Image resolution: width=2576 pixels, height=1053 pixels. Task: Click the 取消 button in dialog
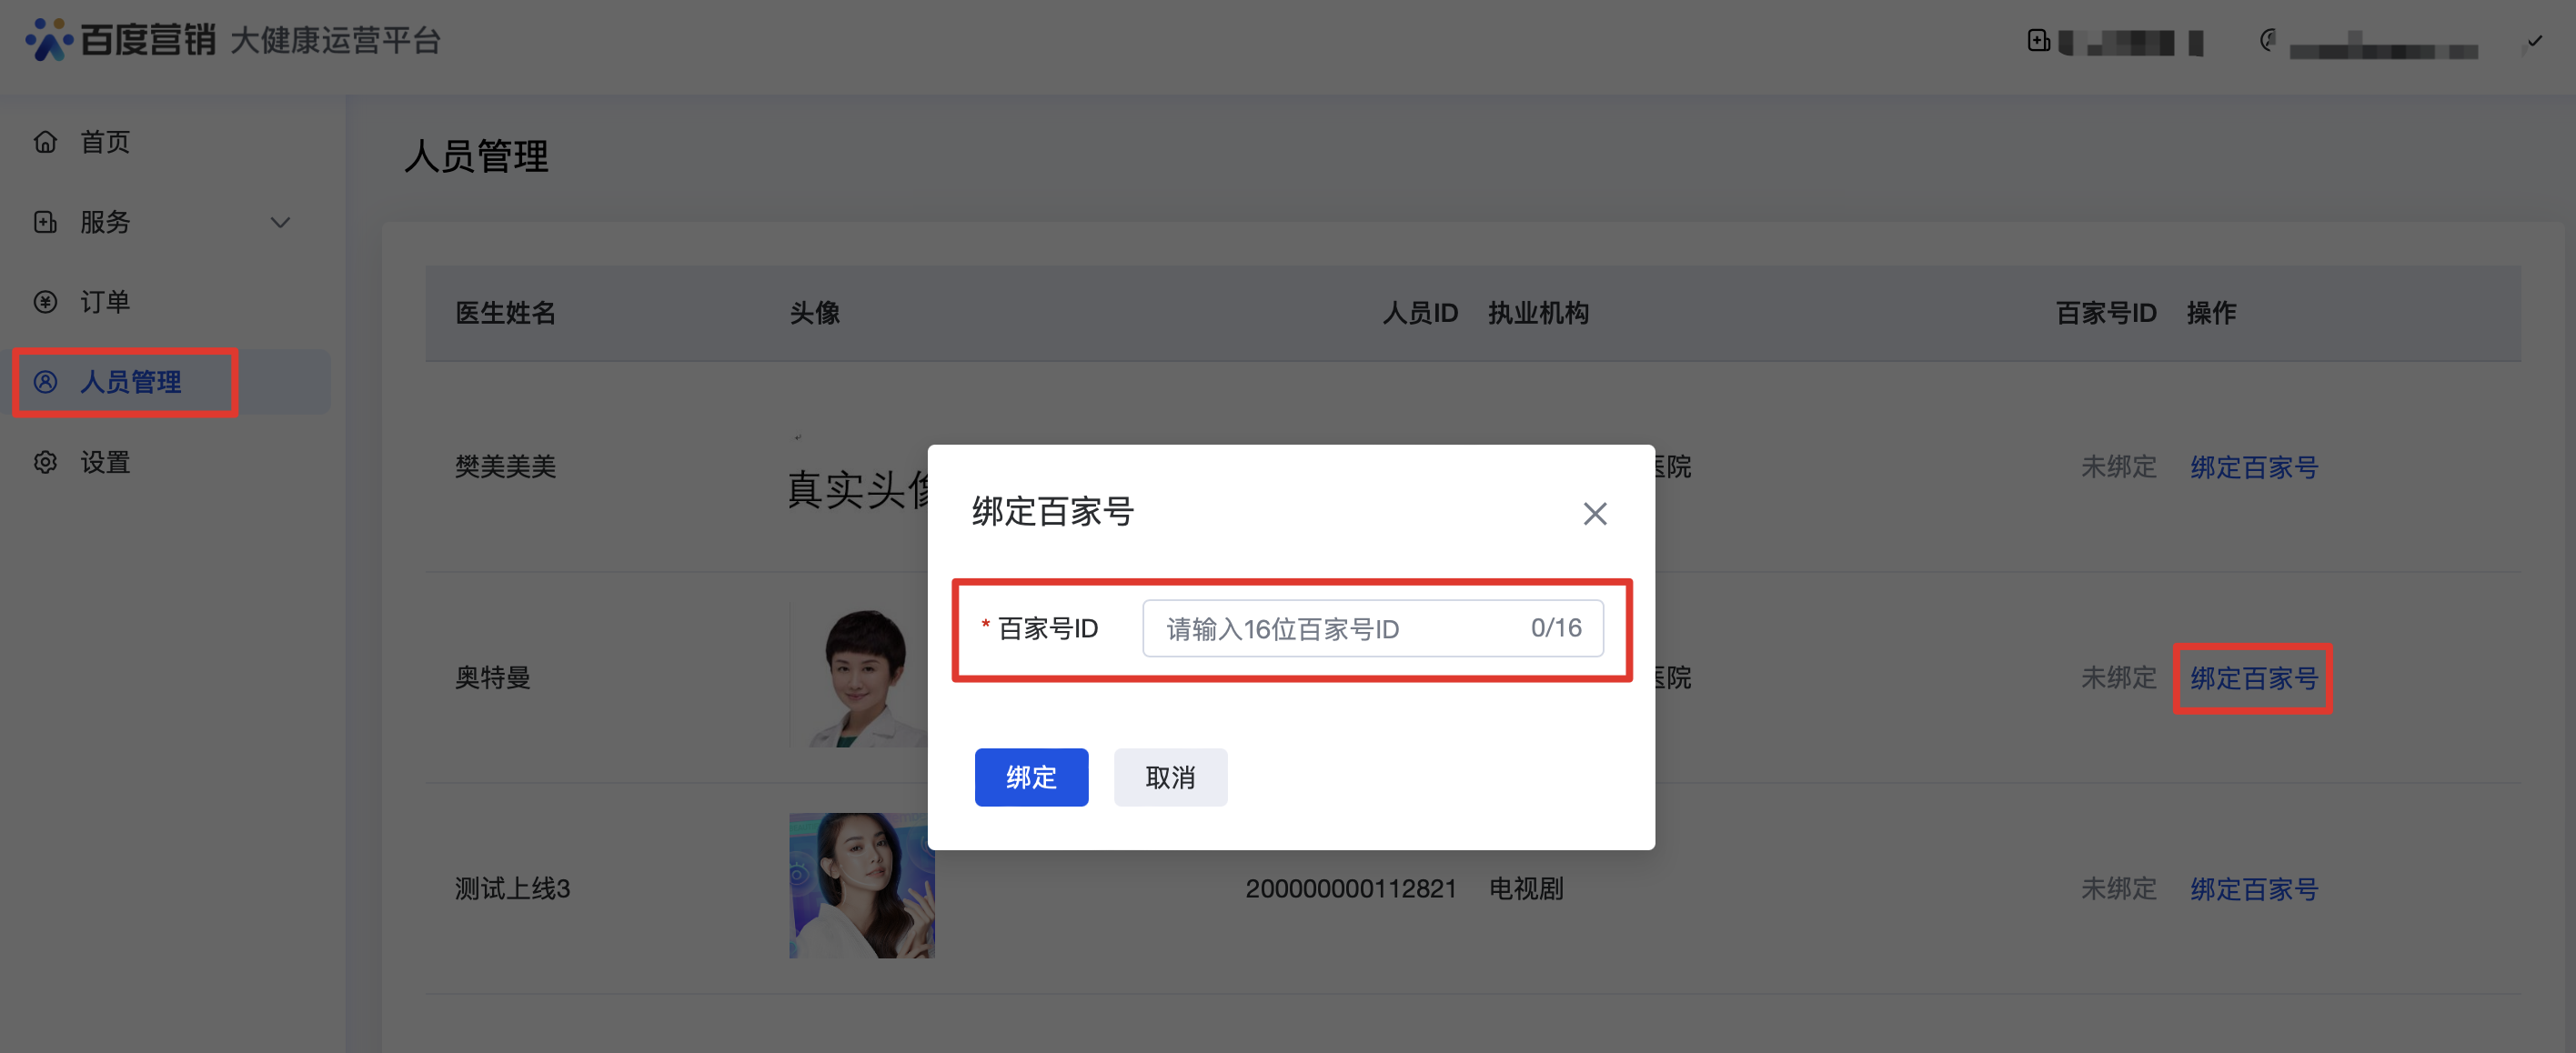pyautogui.click(x=1170, y=777)
